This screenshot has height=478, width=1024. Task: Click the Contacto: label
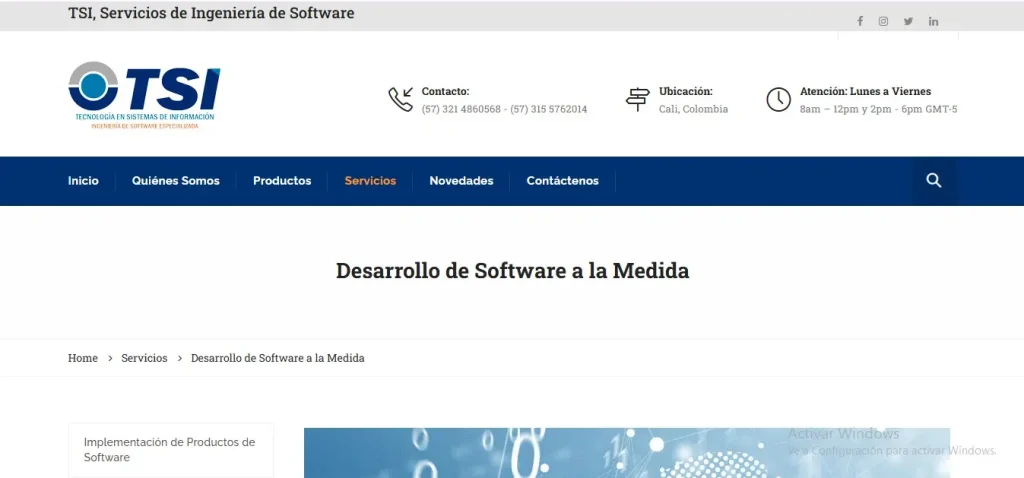pyautogui.click(x=445, y=91)
